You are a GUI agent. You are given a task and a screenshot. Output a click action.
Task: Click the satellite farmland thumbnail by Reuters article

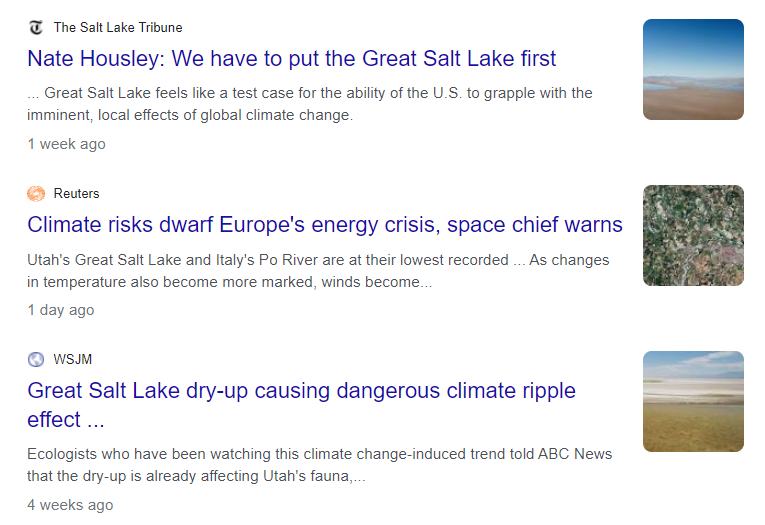tap(693, 235)
